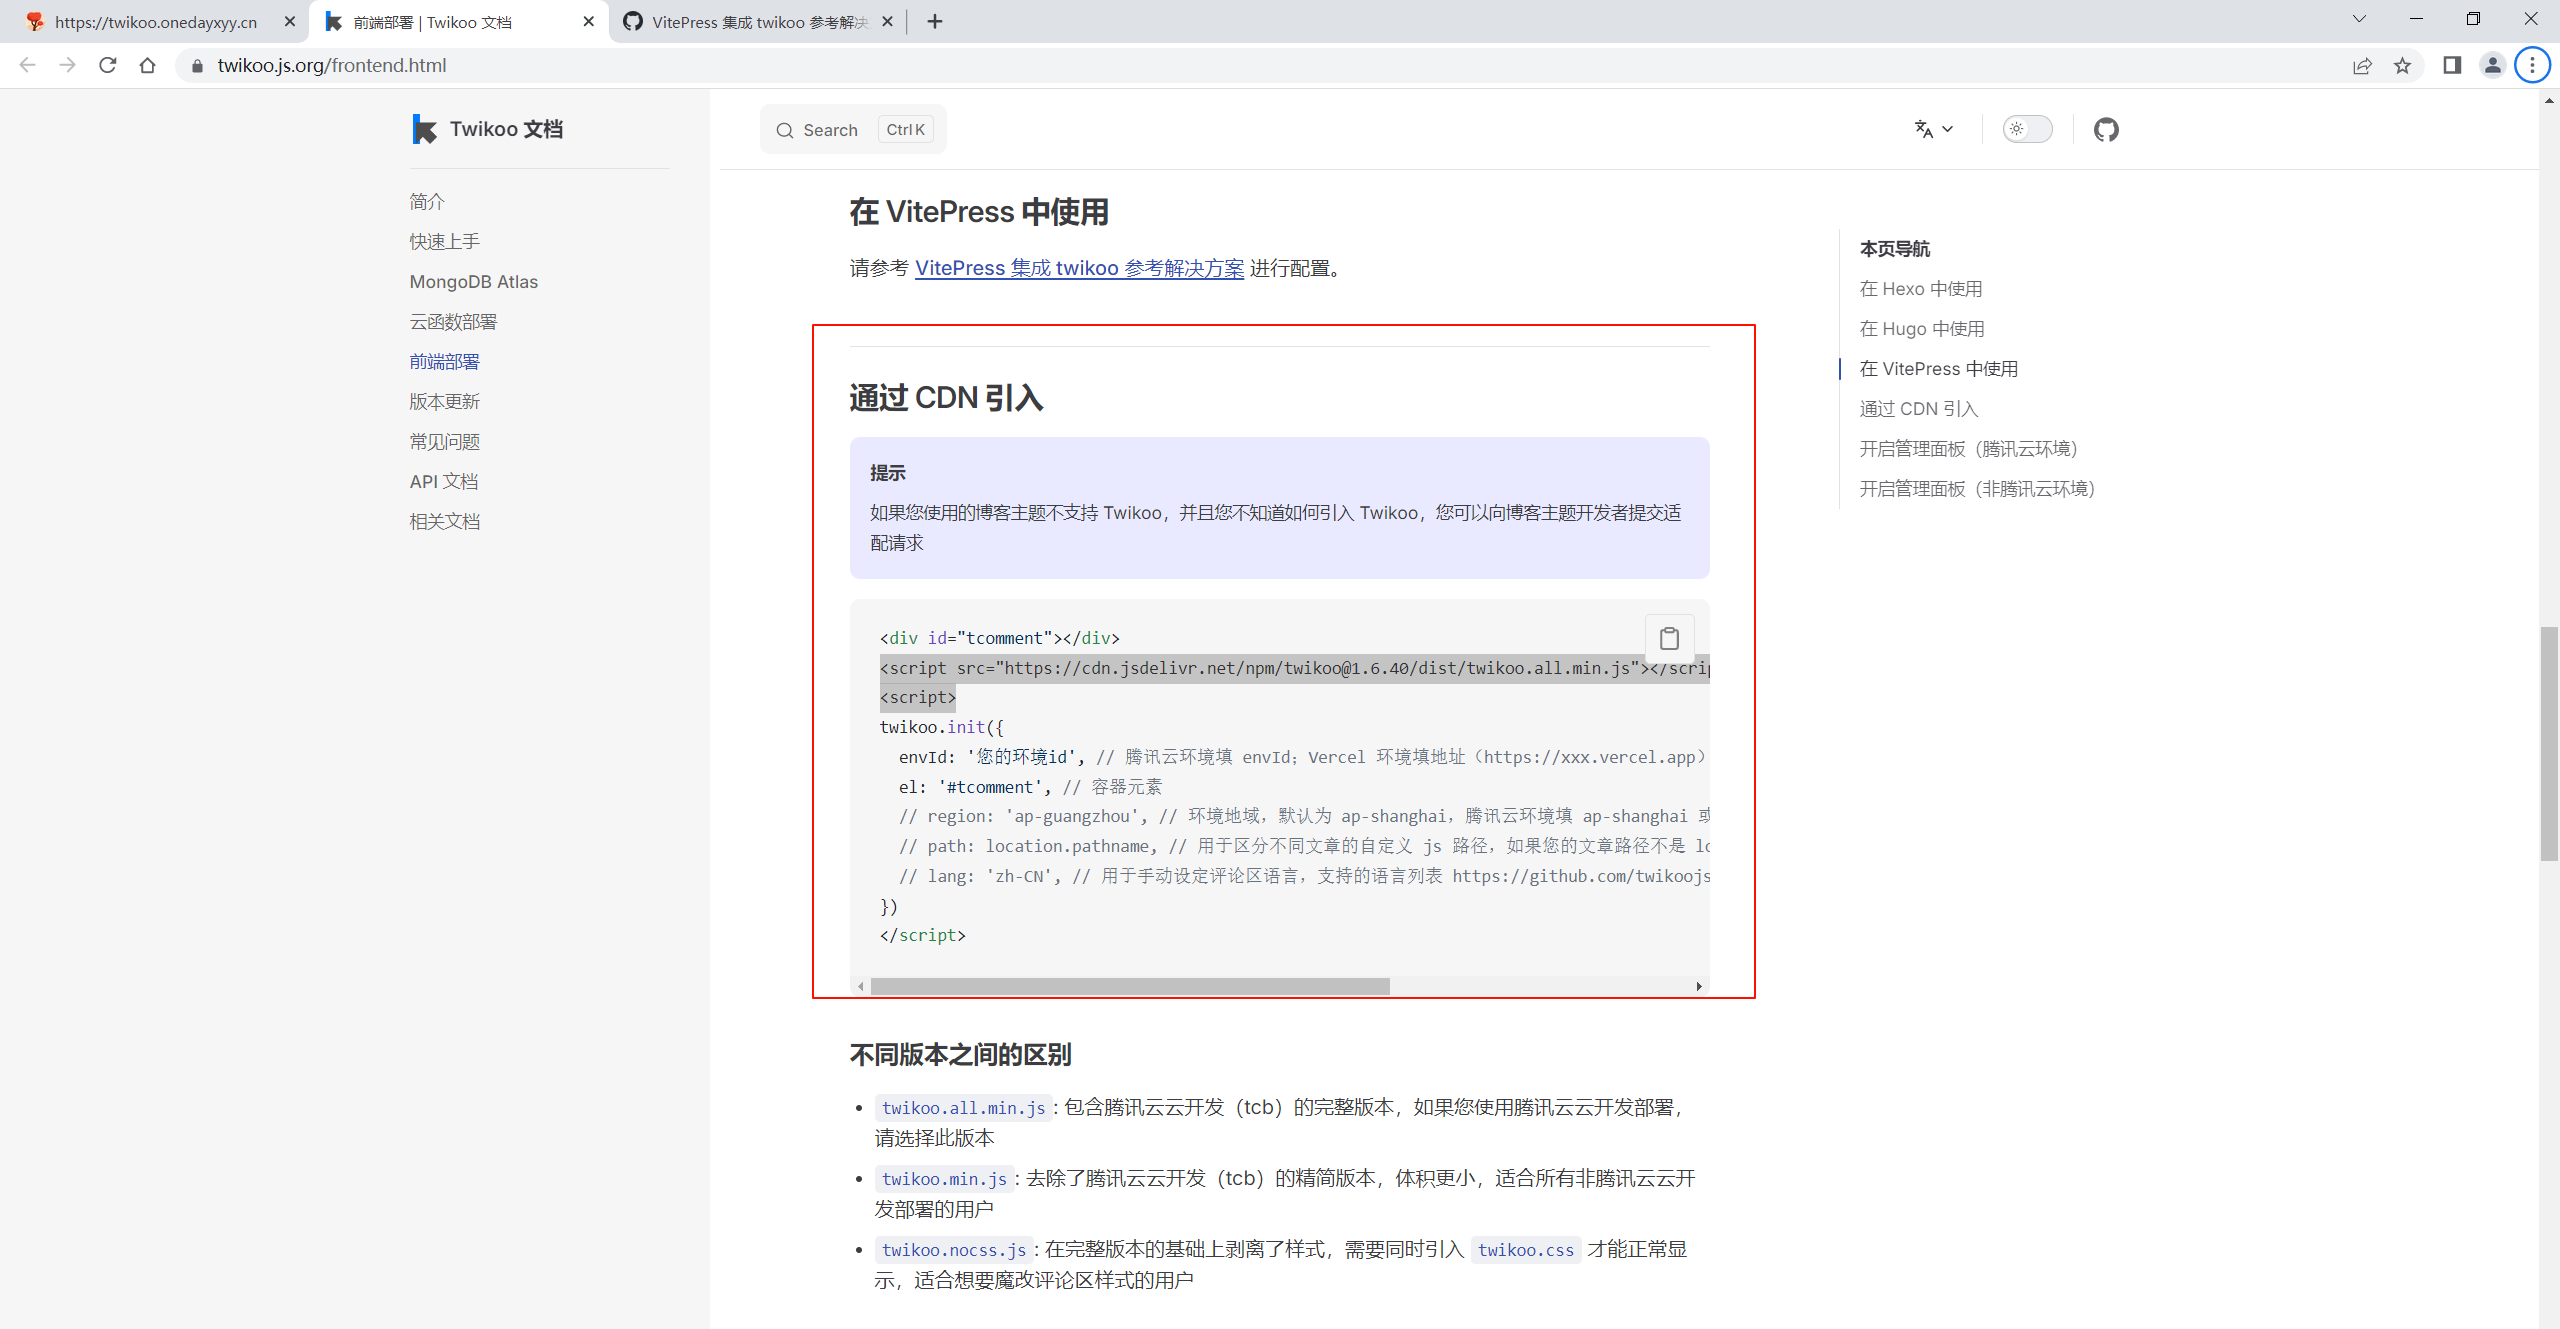Click the address bar URL
This screenshot has width=2560, height=1329.
point(332,65)
